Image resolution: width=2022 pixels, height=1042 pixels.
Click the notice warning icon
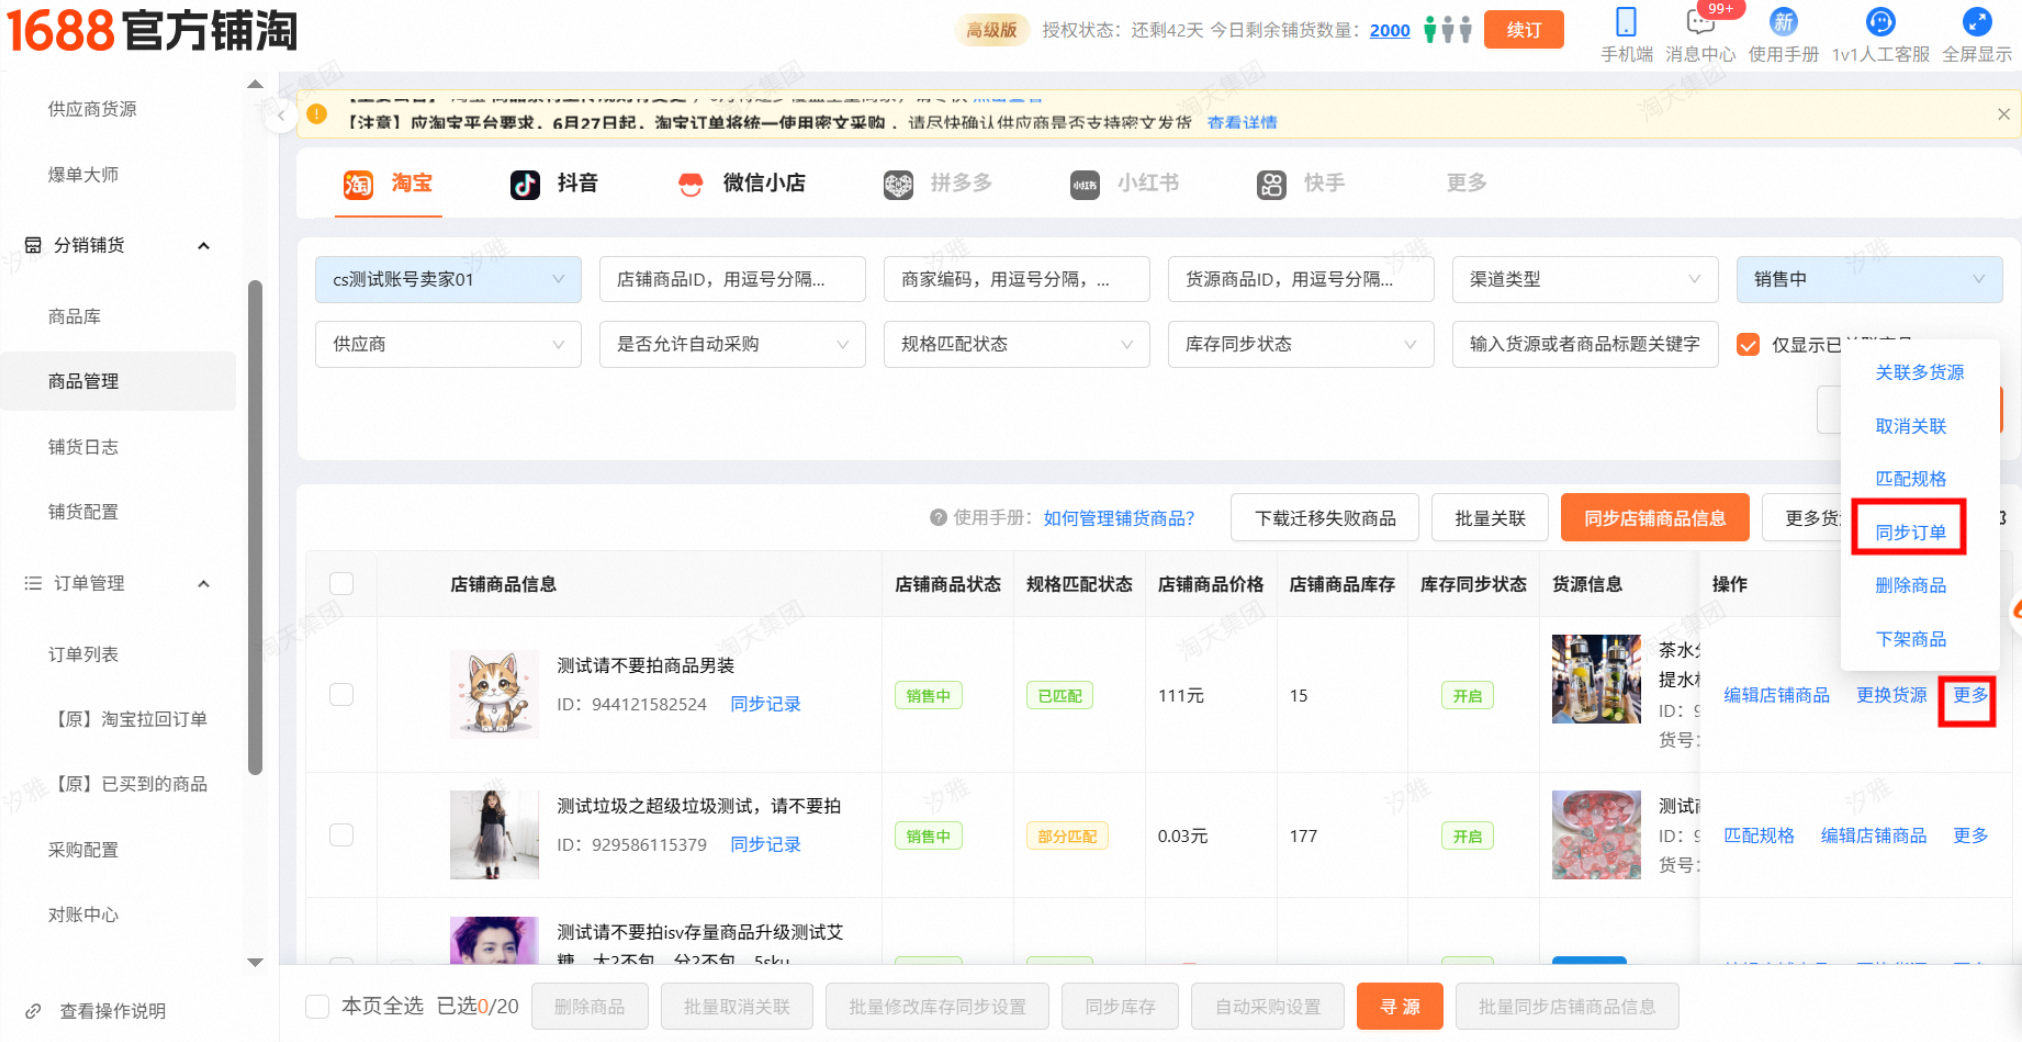(x=317, y=114)
